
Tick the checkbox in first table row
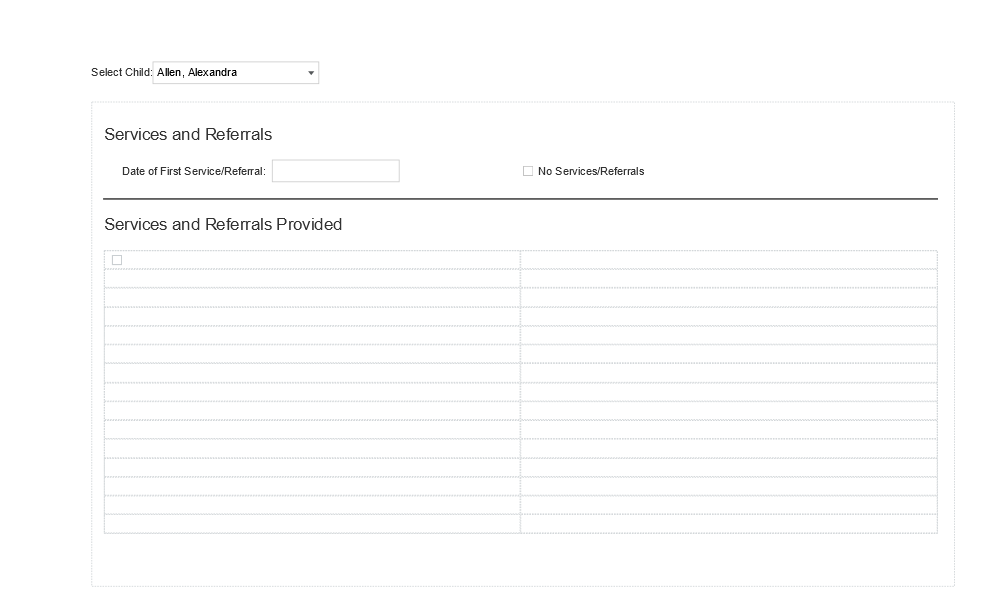(117, 260)
